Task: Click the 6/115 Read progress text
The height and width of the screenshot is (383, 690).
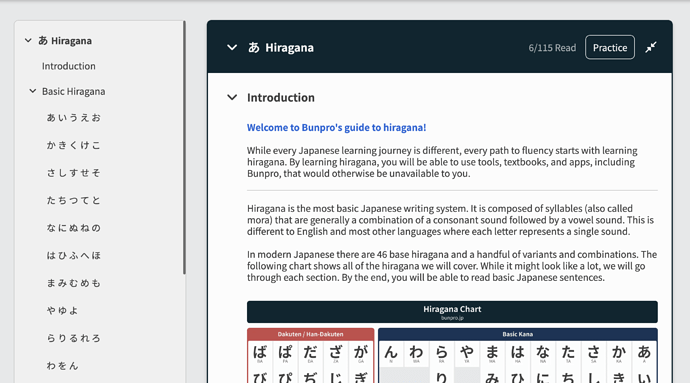Action: [x=552, y=48]
